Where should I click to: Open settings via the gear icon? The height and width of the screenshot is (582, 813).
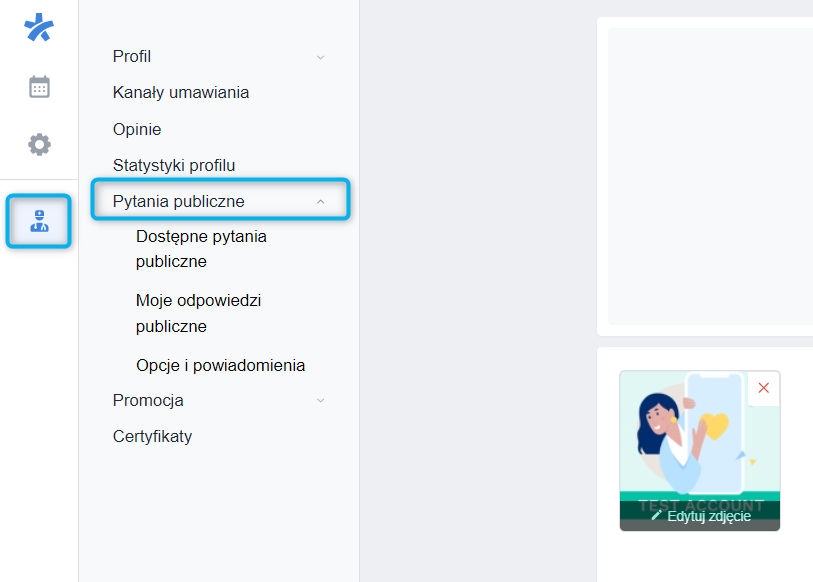click(38, 144)
